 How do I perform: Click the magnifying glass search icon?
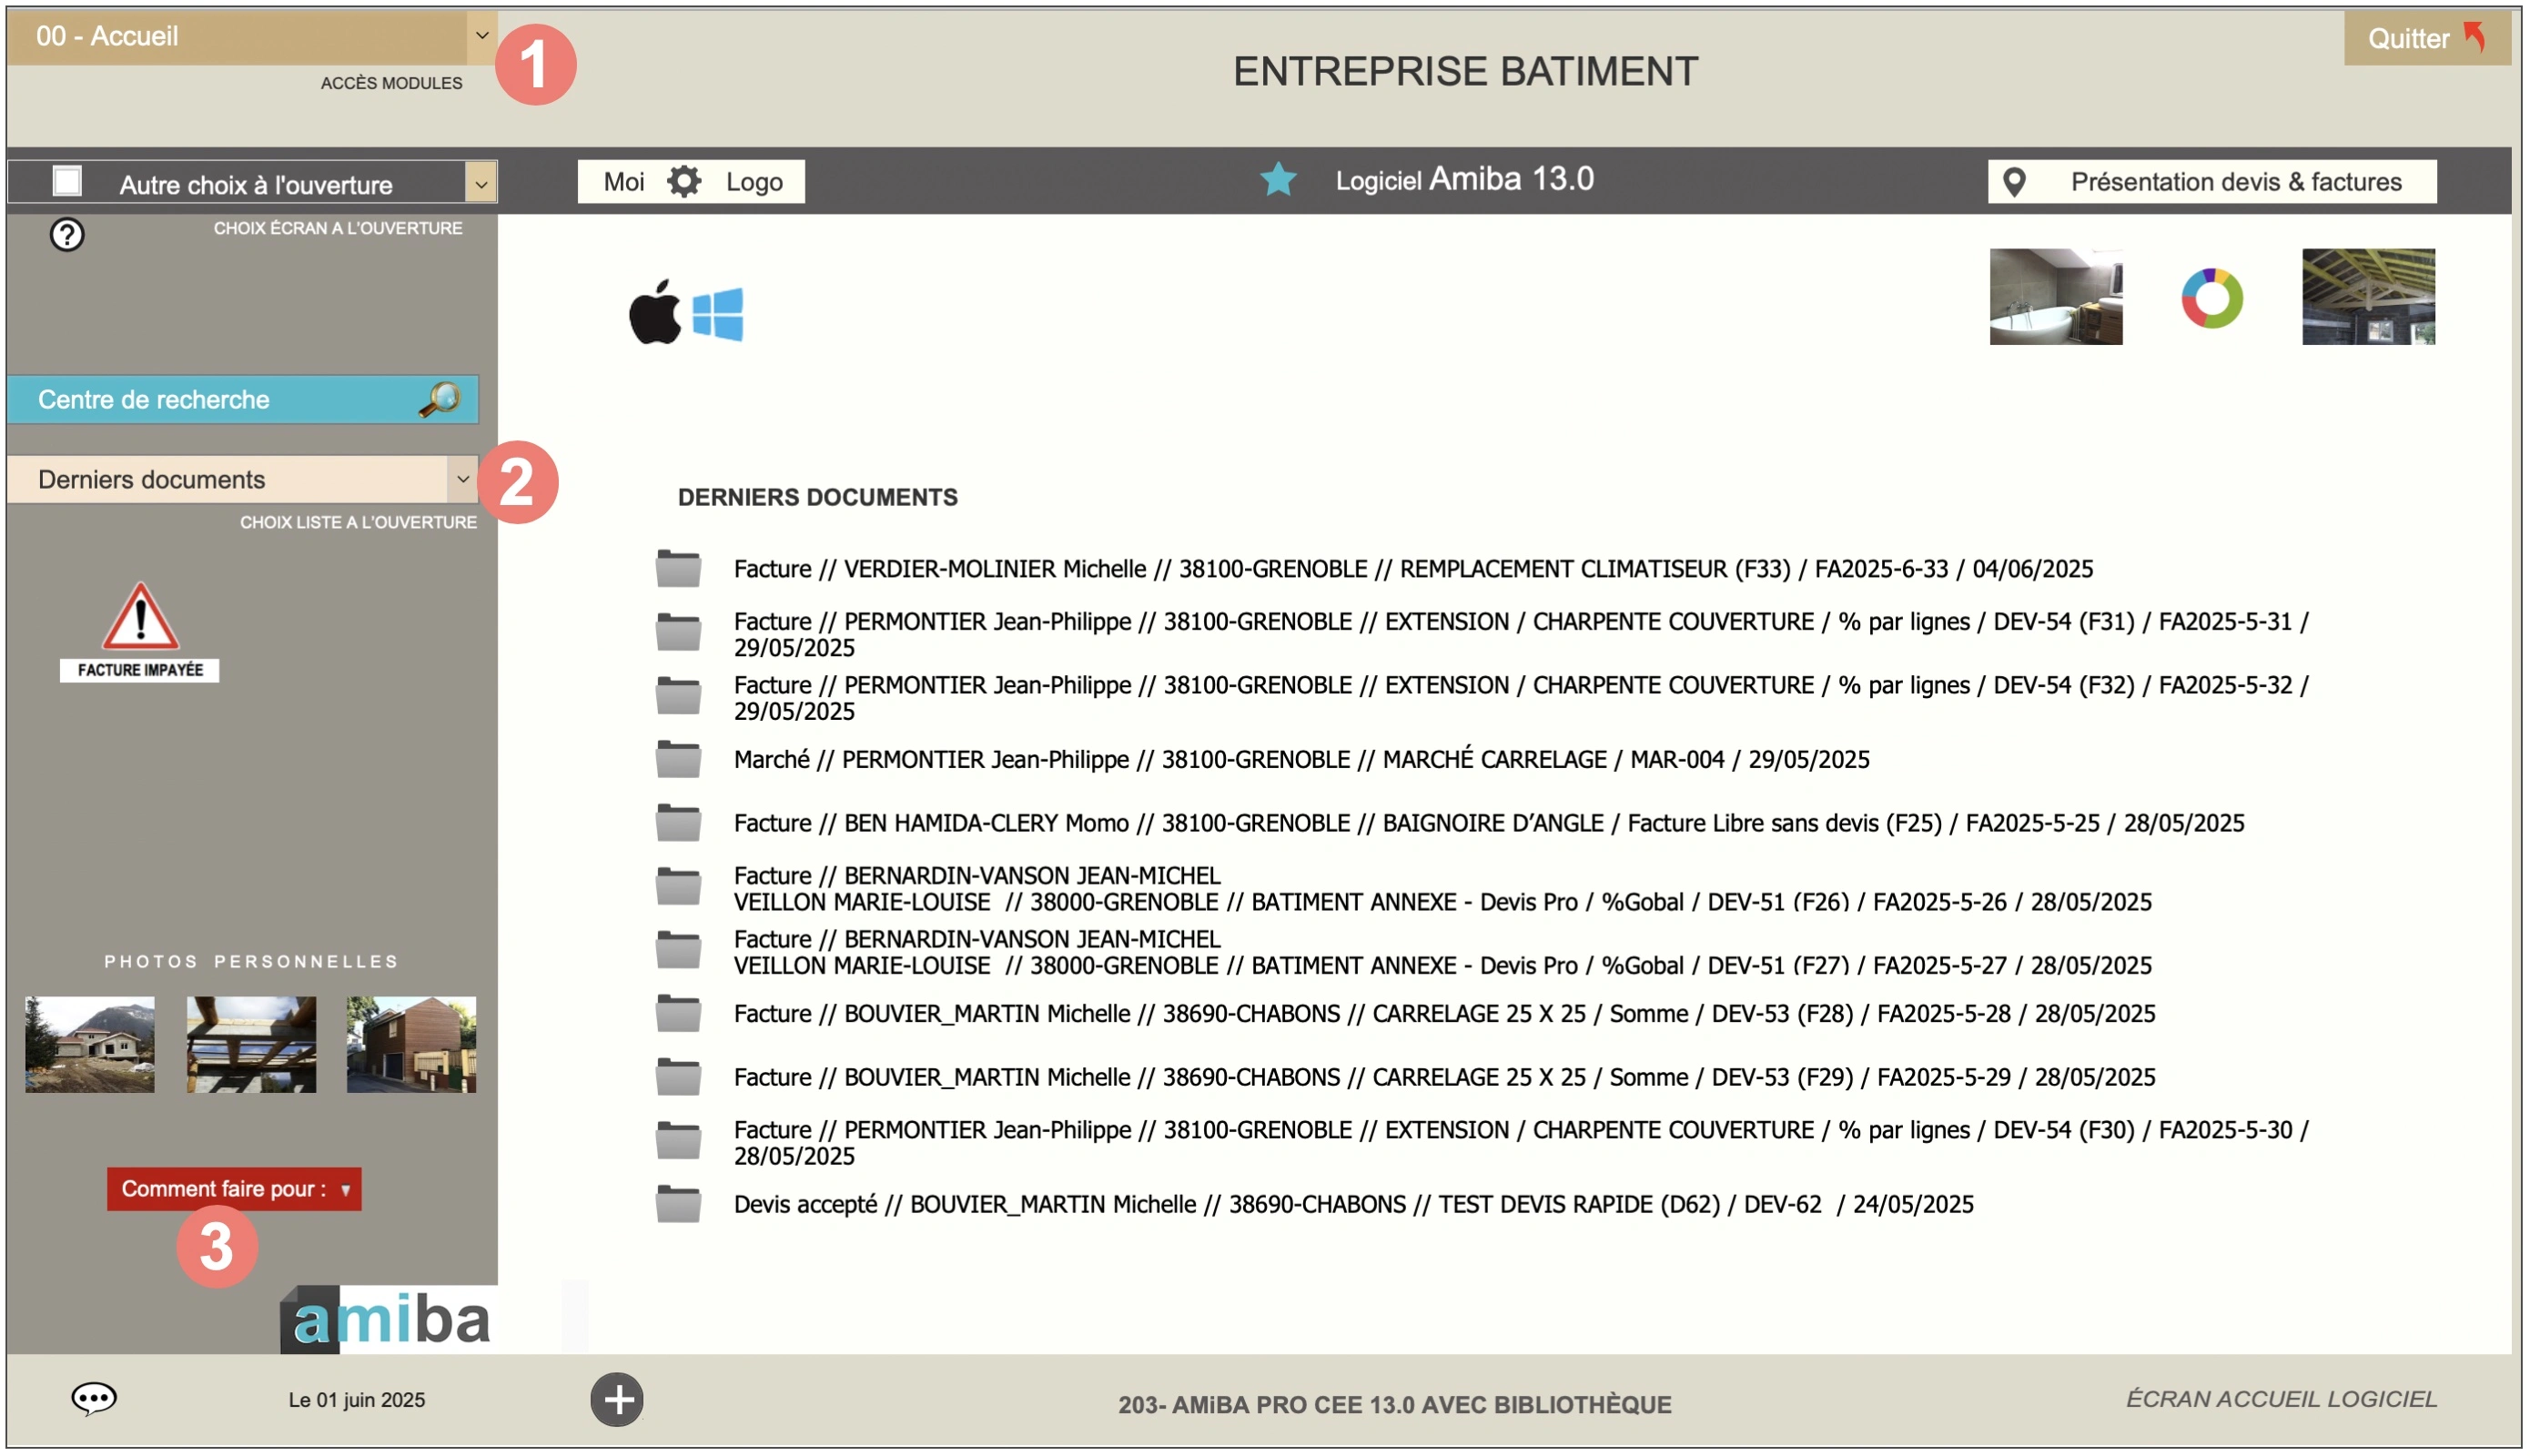439,399
